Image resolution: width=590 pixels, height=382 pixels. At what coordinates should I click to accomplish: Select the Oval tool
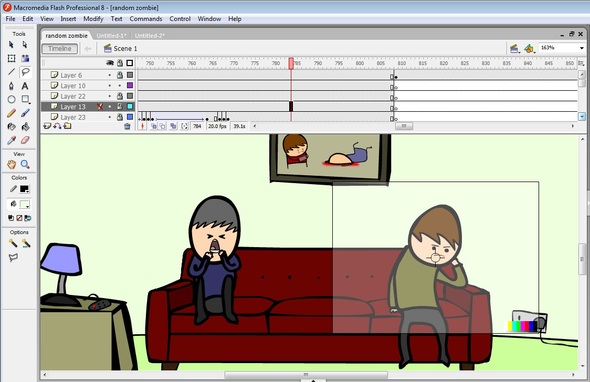coord(11,99)
